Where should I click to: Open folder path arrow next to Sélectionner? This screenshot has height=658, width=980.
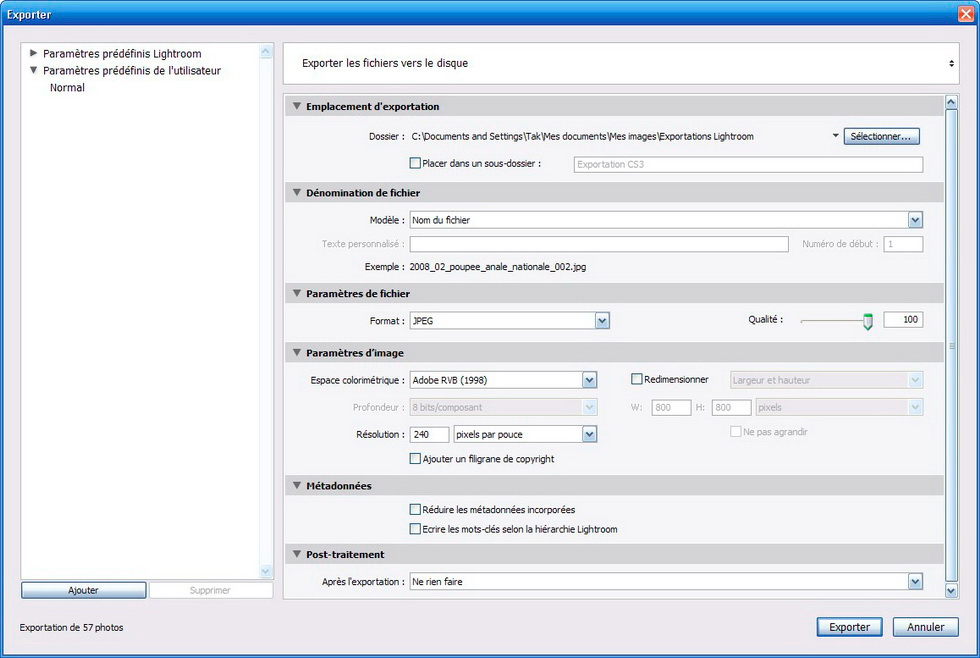point(835,137)
